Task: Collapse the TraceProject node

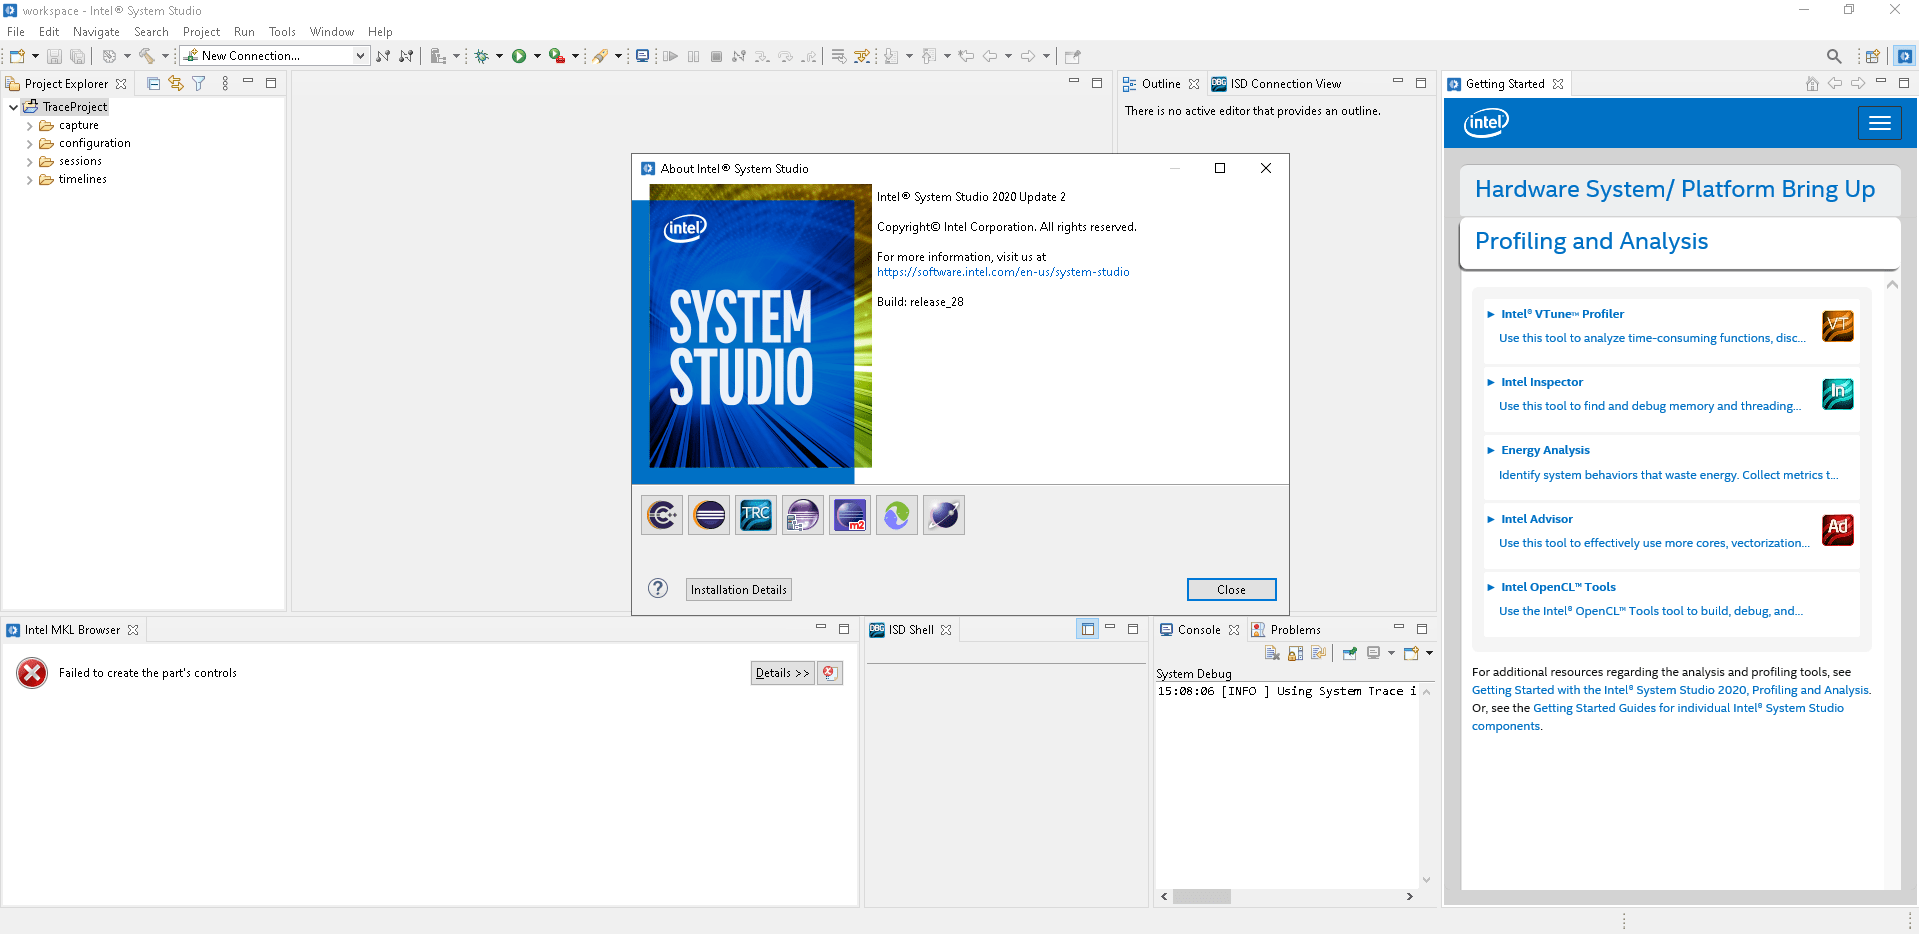Action: (x=13, y=107)
